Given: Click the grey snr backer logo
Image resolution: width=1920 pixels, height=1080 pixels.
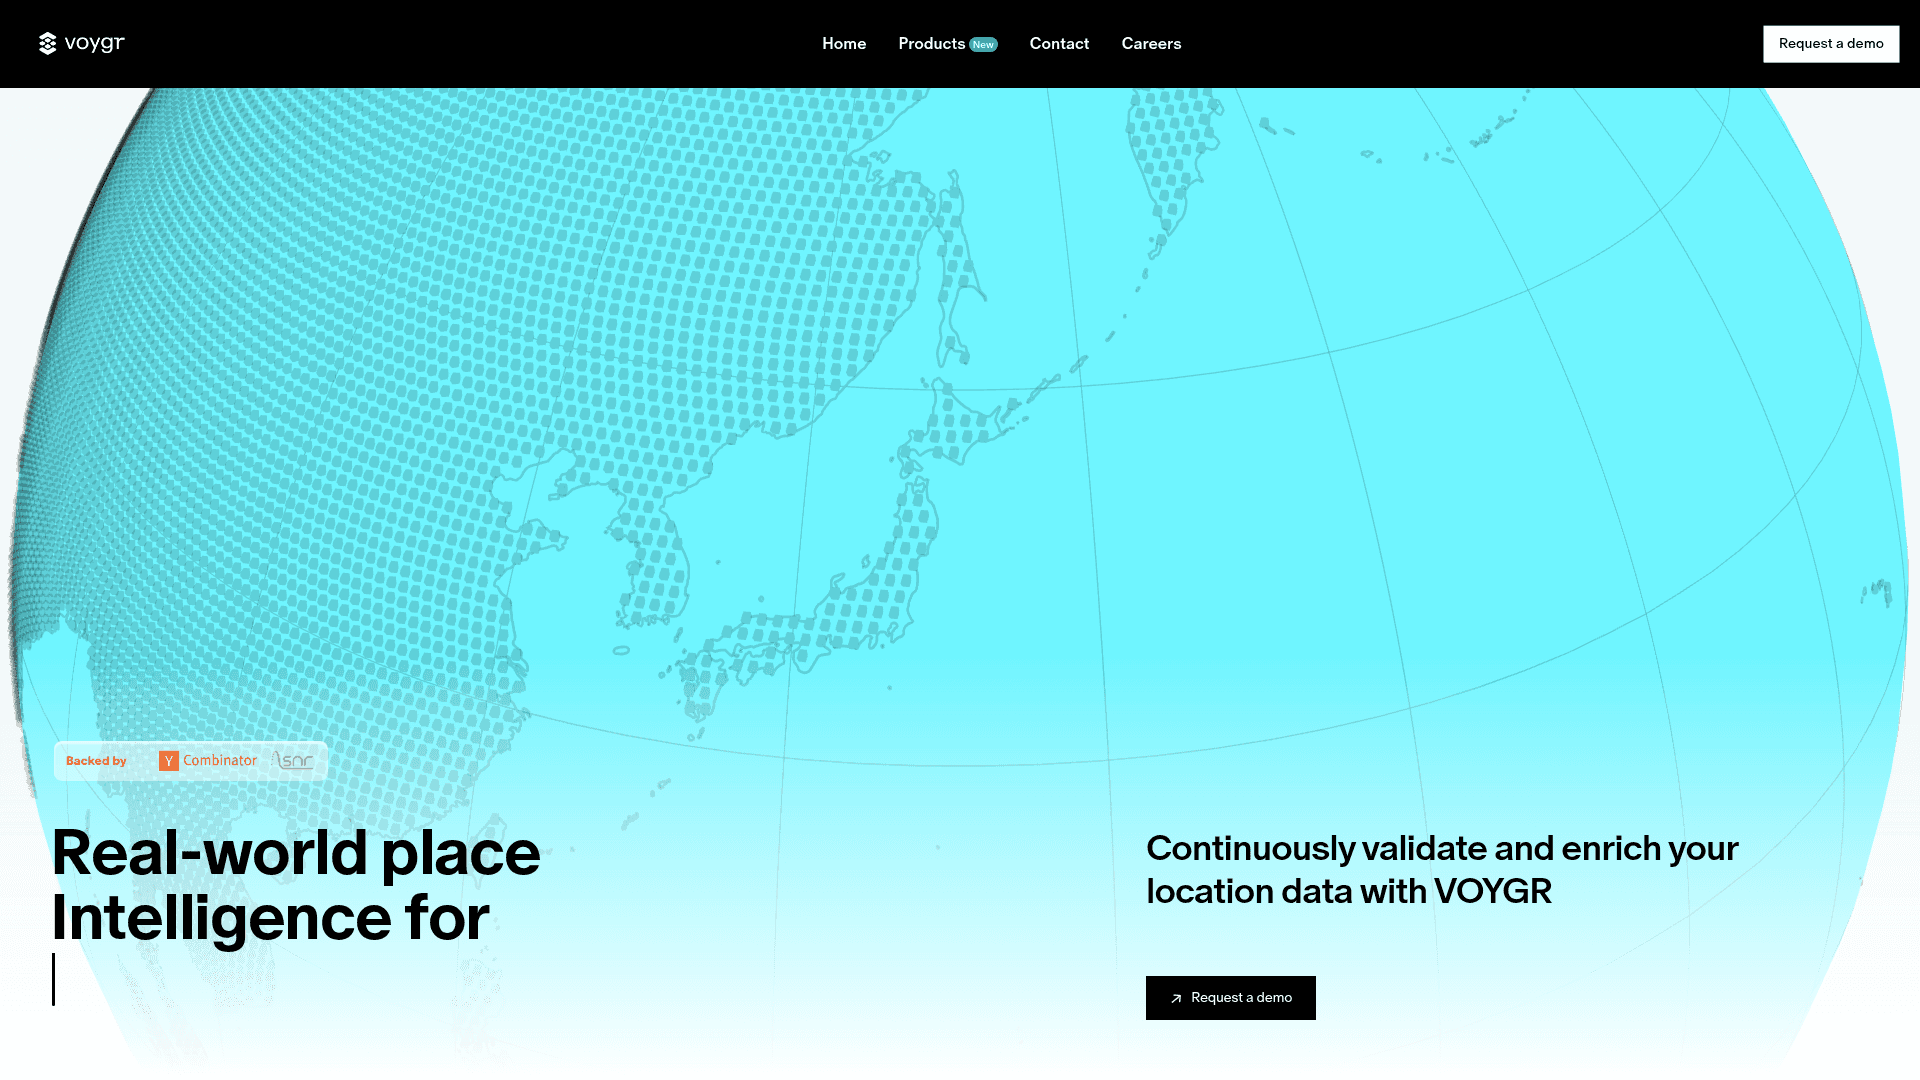Looking at the screenshot, I should [294, 761].
